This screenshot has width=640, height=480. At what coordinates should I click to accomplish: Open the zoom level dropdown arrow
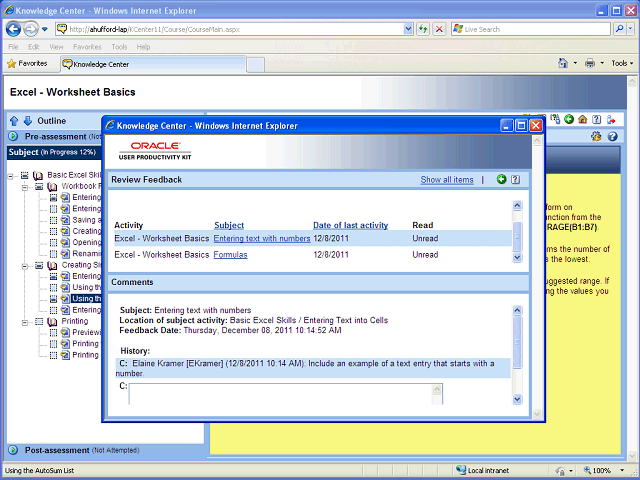tap(622, 470)
